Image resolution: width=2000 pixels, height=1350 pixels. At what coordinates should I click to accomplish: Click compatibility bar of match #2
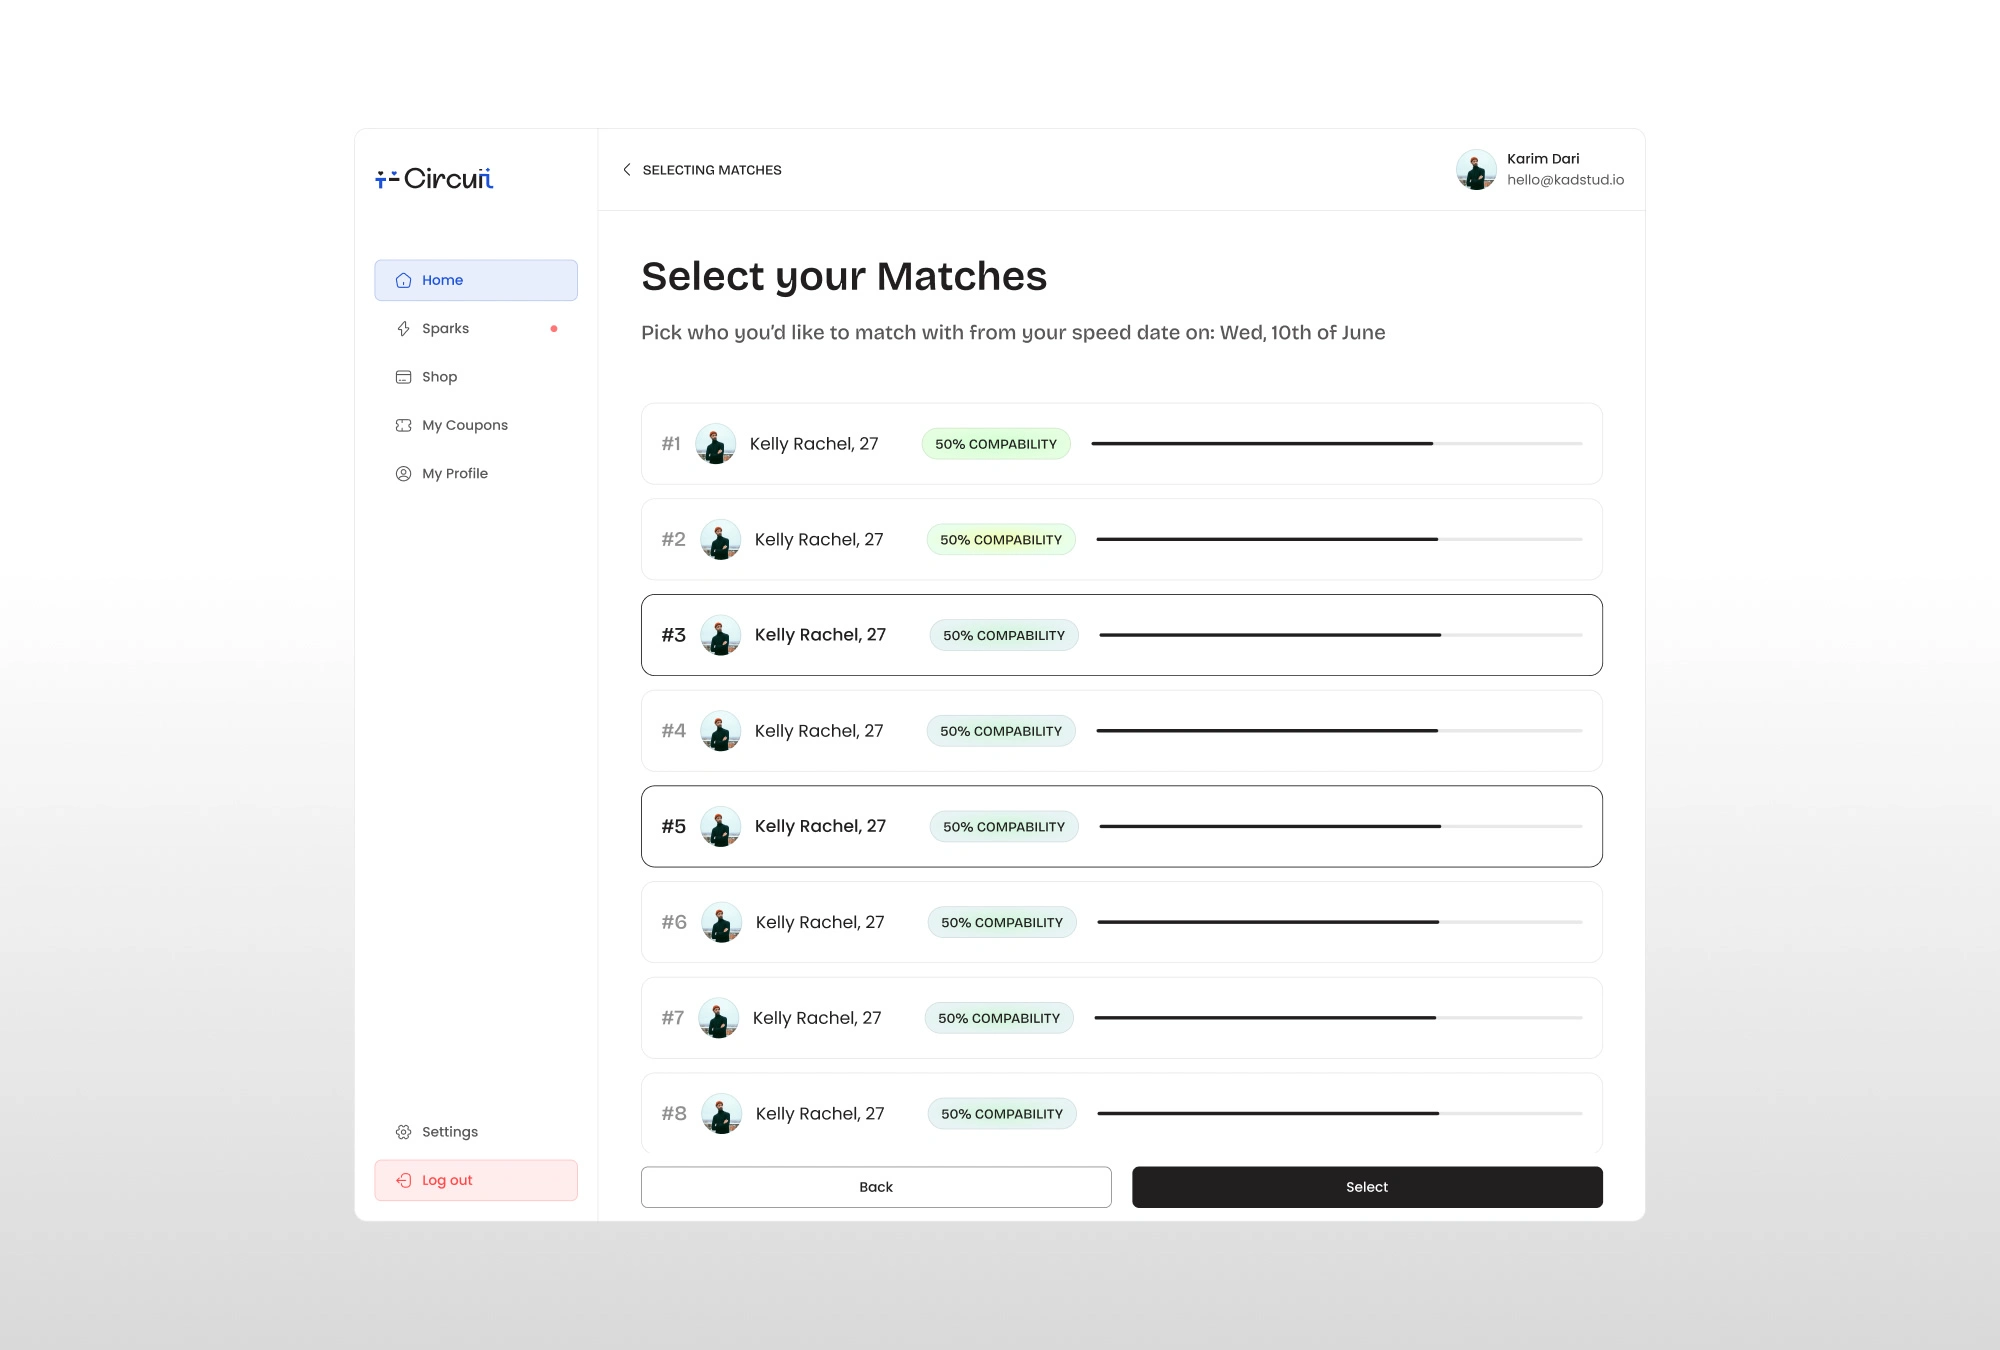[x=1338, y=540]
